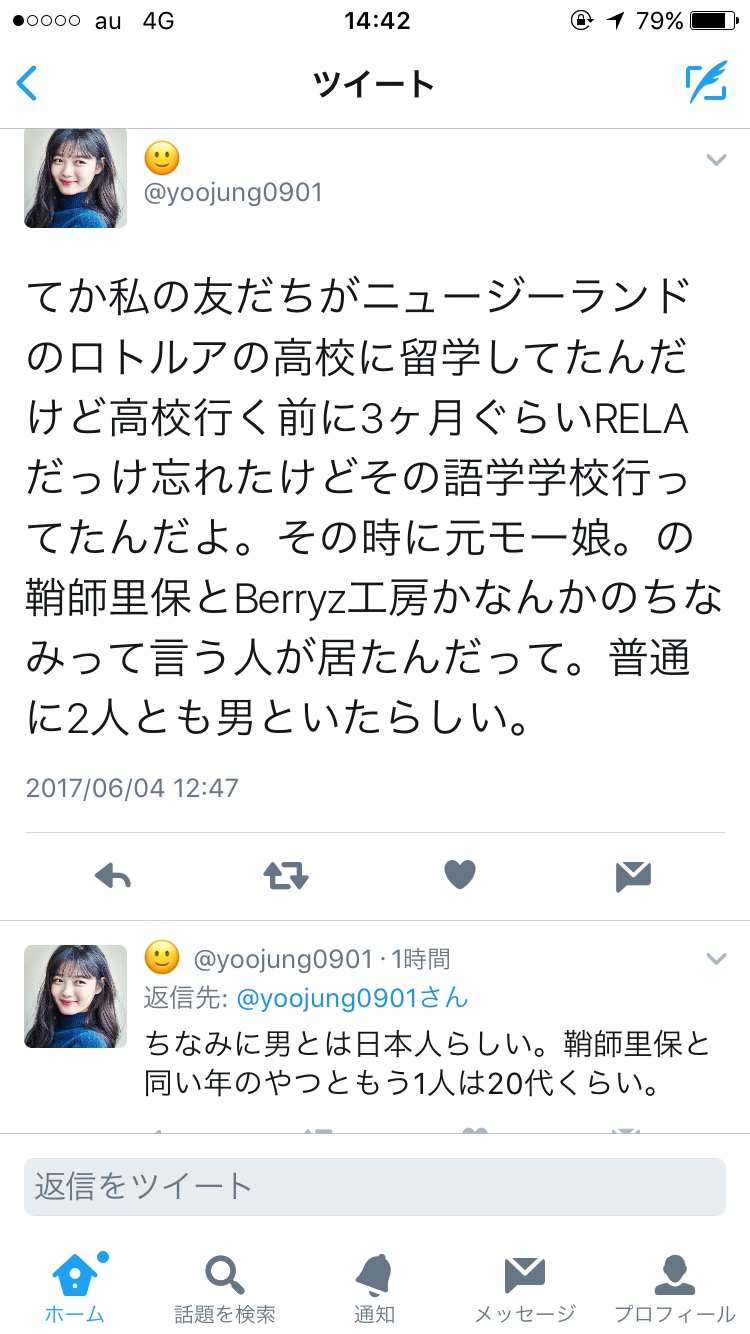The height and width of the screenshot is (1334, 750).
Task: Open the compose new tweet icon
Action: coord(706,83)
